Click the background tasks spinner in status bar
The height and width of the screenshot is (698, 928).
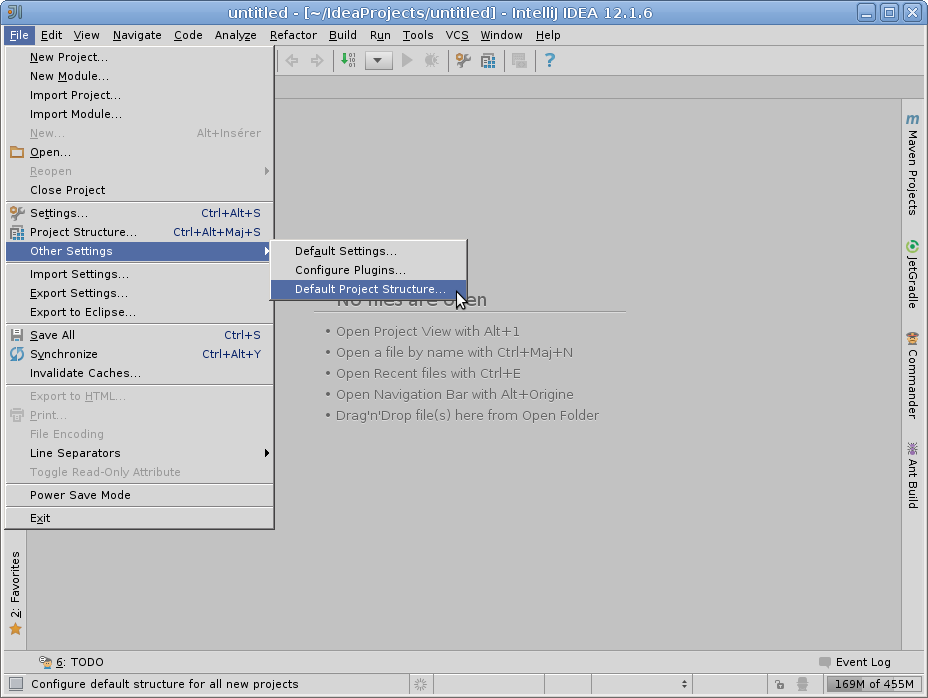click(420, 684)
